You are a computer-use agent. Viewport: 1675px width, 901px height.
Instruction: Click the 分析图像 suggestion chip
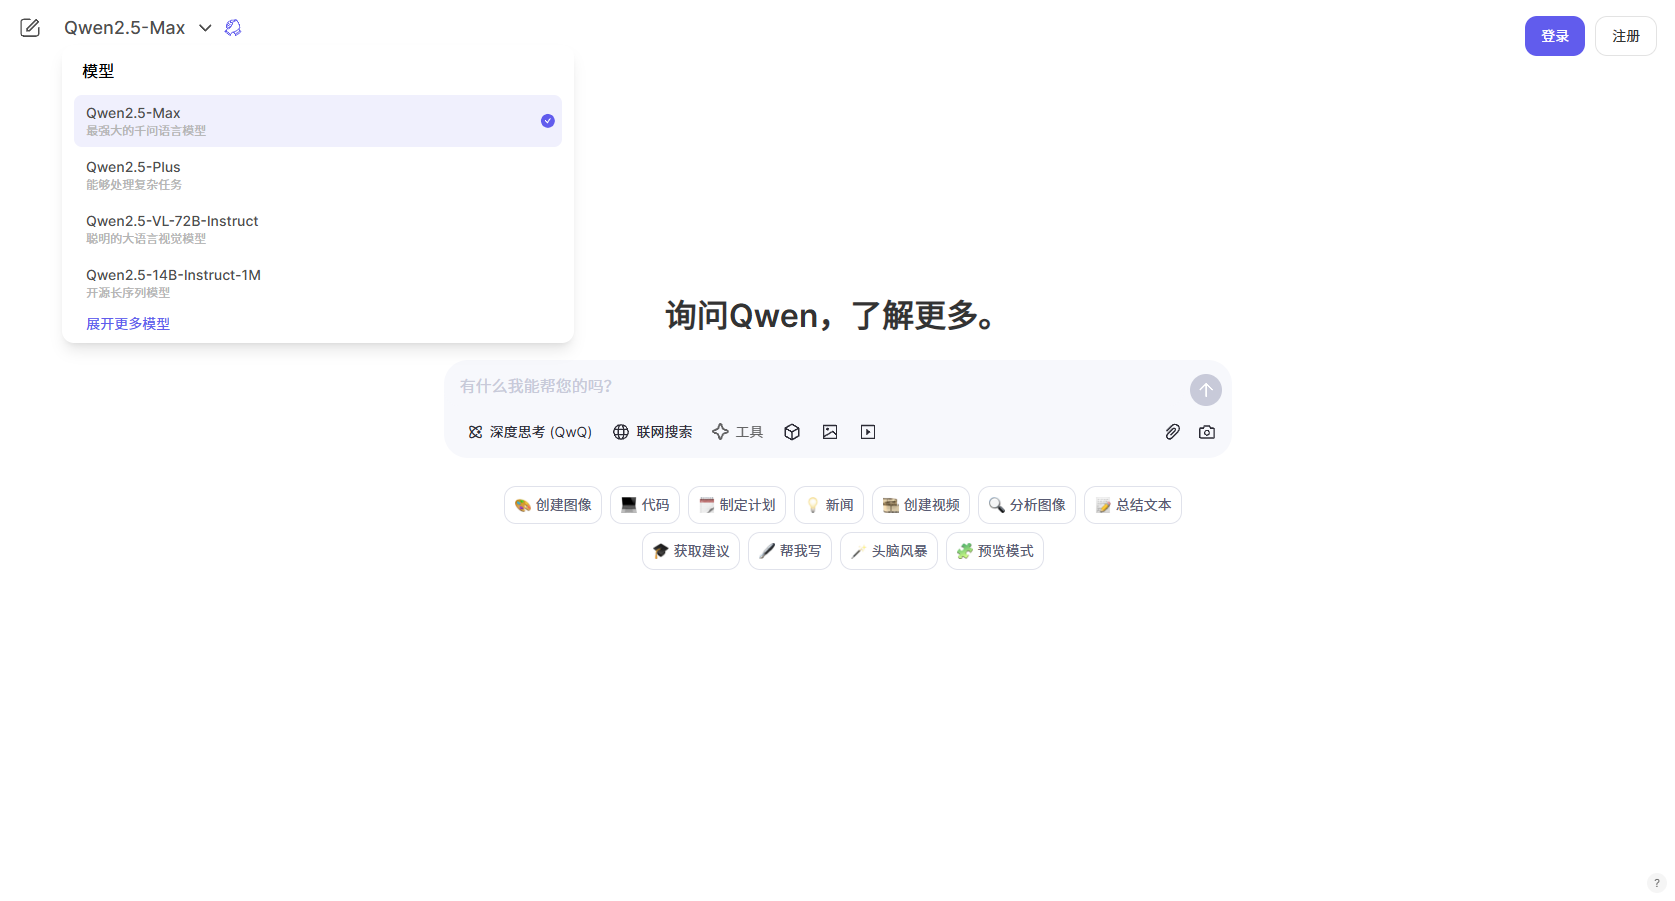[1027, 505]
